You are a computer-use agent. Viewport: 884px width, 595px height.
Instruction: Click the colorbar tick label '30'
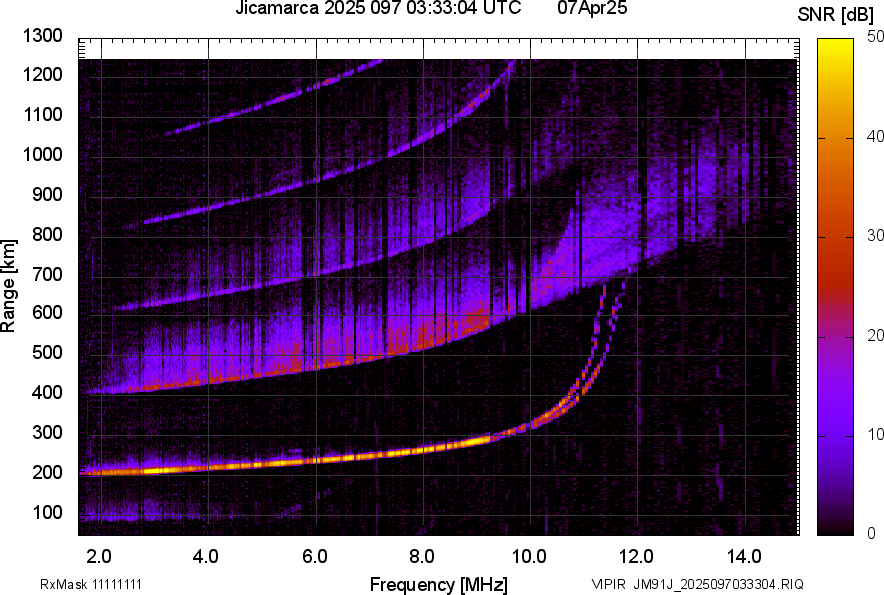(876, 236)
